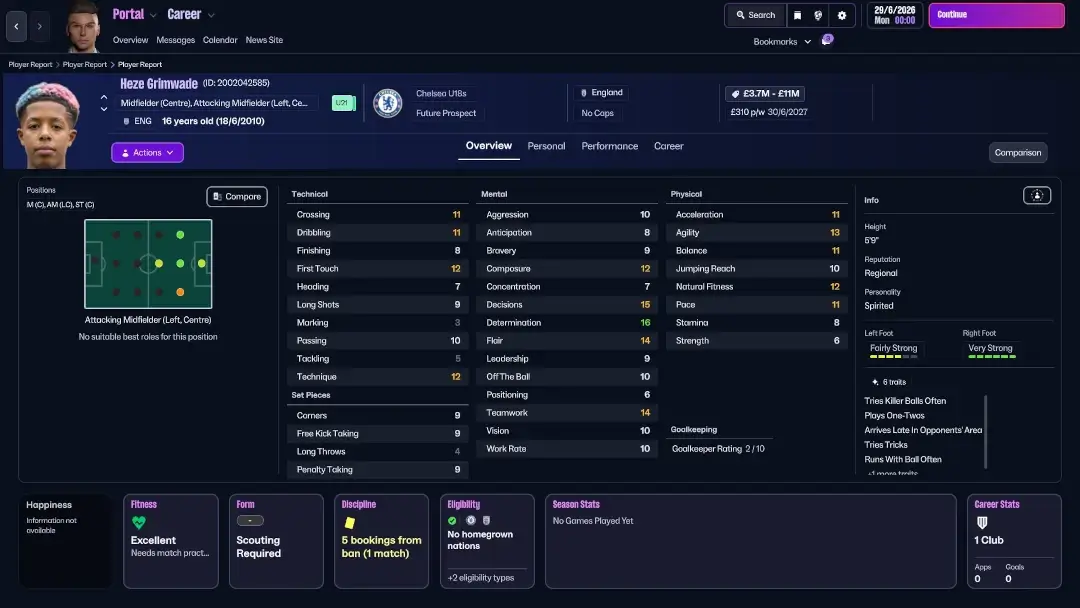This screenshot has width=1080, height=608.
Task: Select the orange position dot on pitch
Action: [x=180, y=292]
